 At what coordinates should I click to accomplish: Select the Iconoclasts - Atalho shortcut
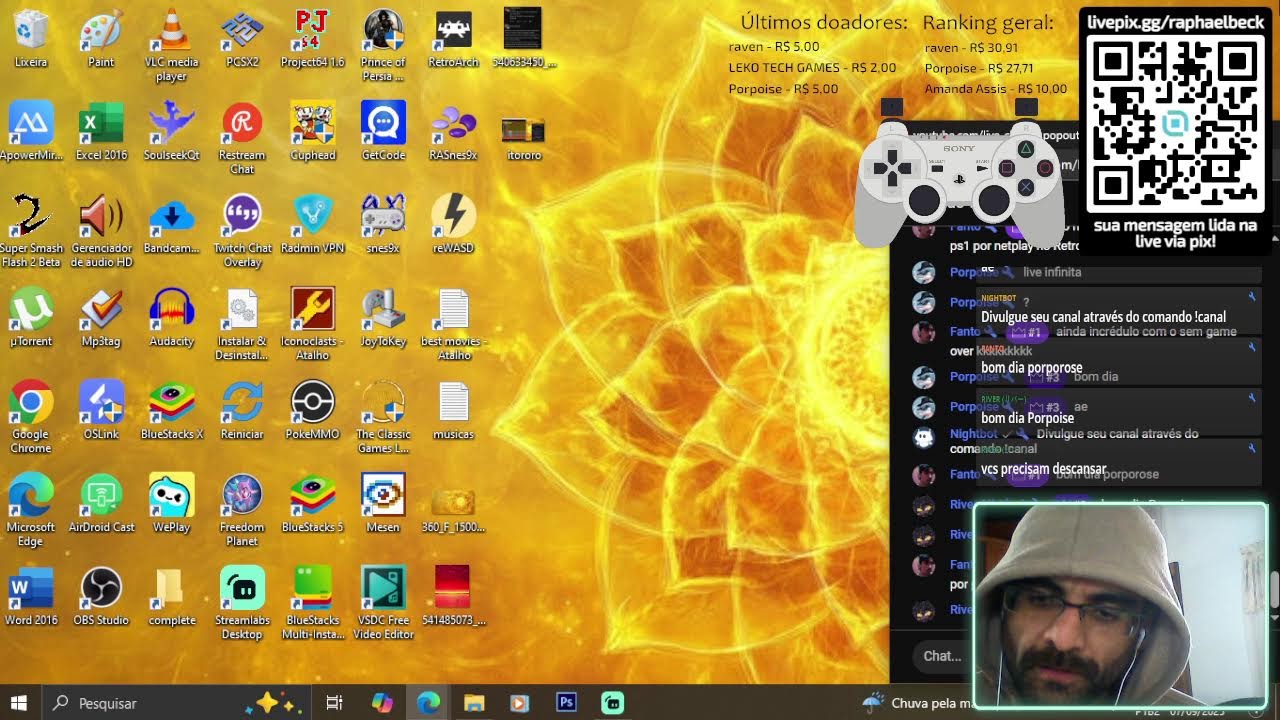[312, 325]
